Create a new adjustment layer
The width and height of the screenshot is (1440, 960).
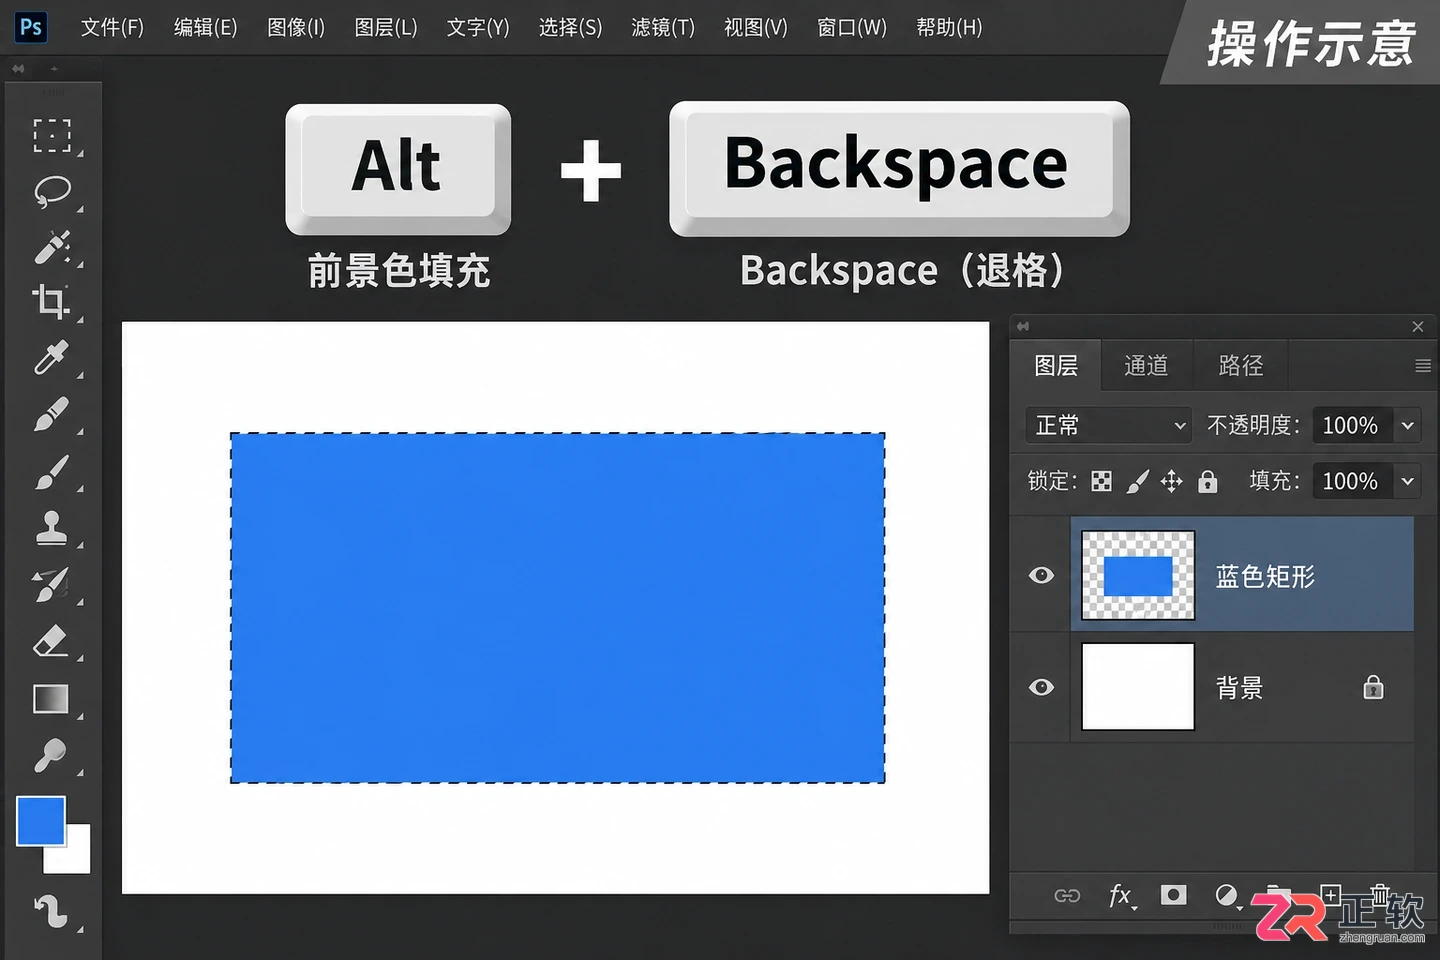click(1226, 895)
